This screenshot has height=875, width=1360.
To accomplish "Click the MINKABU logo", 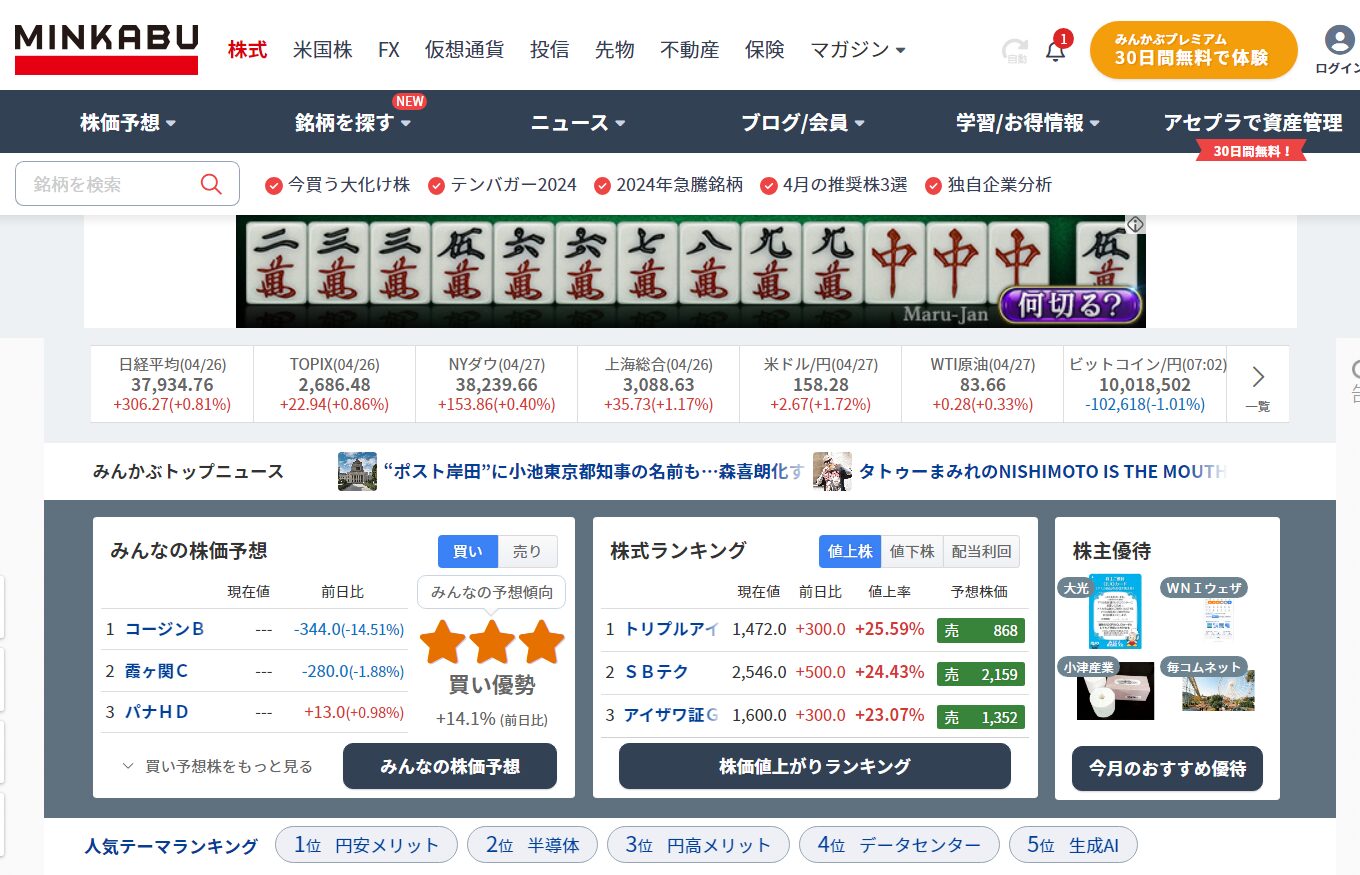I will [x=106, y=49].
